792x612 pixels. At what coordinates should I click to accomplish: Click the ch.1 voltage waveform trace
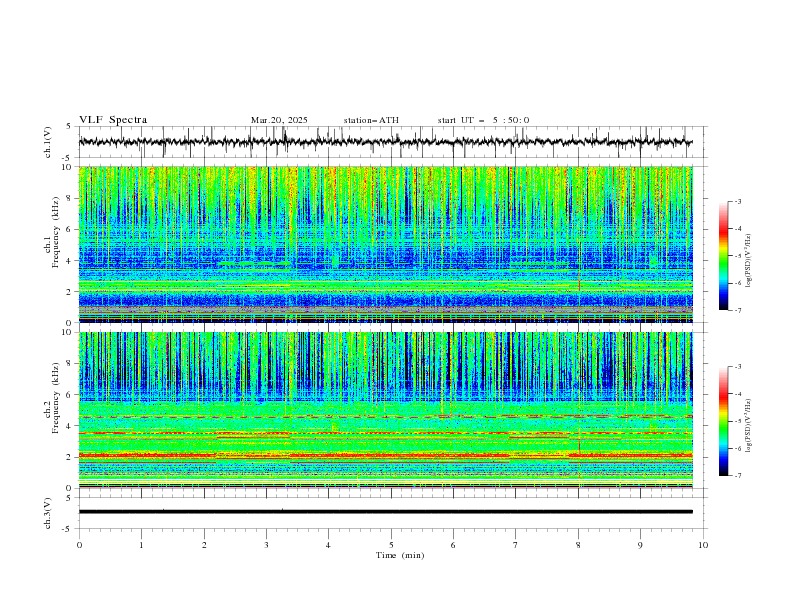(x=385, y=142)
